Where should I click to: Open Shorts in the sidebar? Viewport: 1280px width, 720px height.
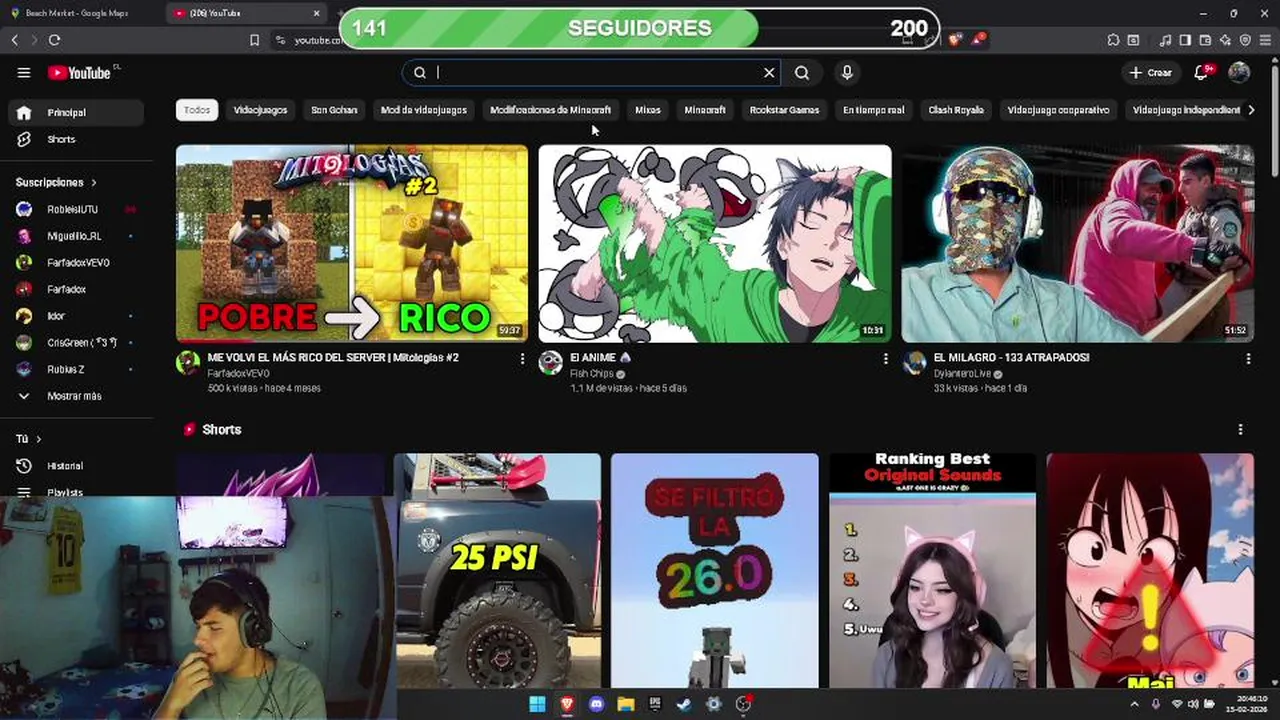point(75,139)
